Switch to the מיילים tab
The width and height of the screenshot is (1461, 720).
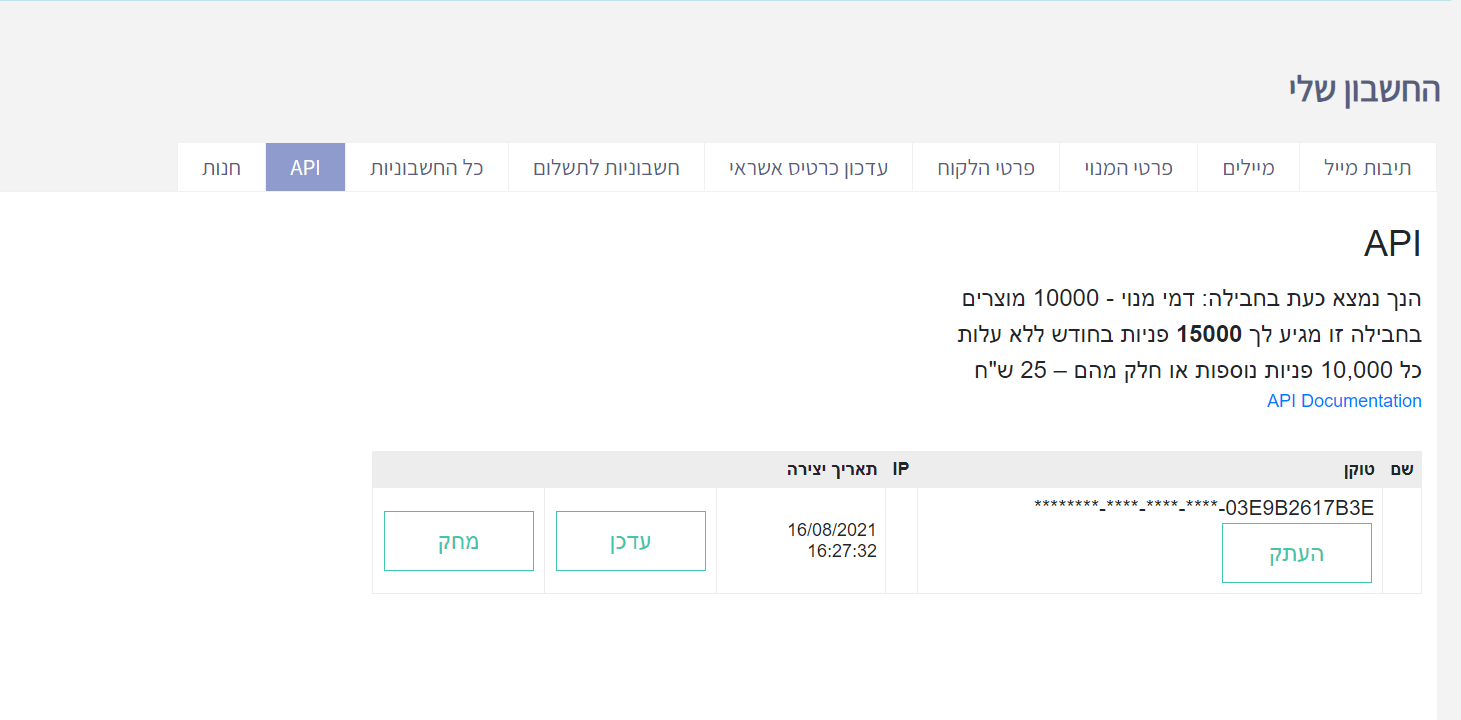1249,168
